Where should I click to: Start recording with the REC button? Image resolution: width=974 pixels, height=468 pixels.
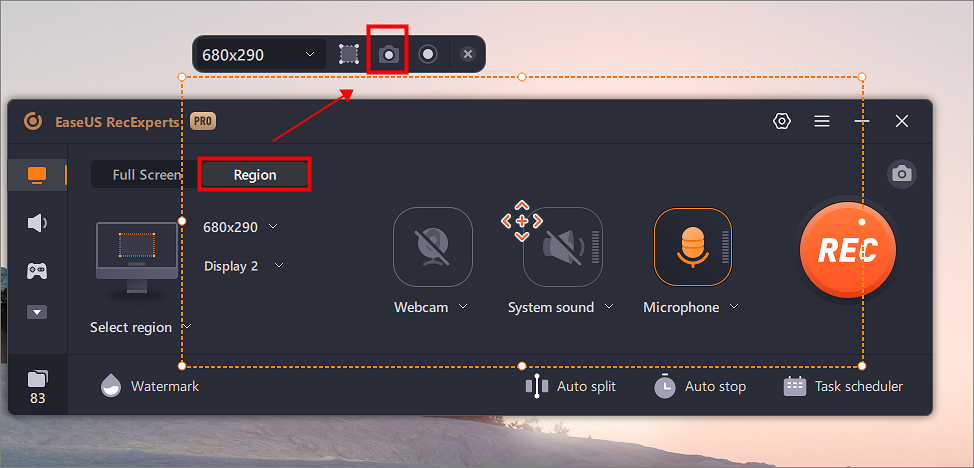848,250
